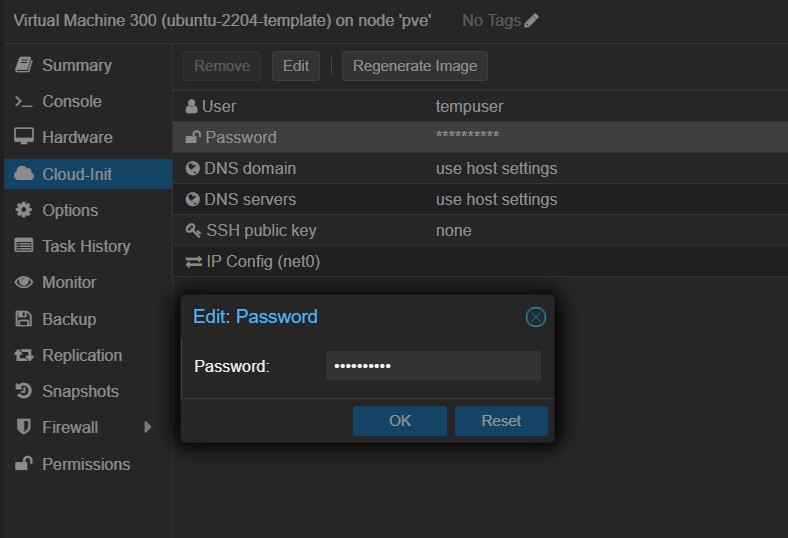Expand the Firewall submenu arrow

(148, 427)
